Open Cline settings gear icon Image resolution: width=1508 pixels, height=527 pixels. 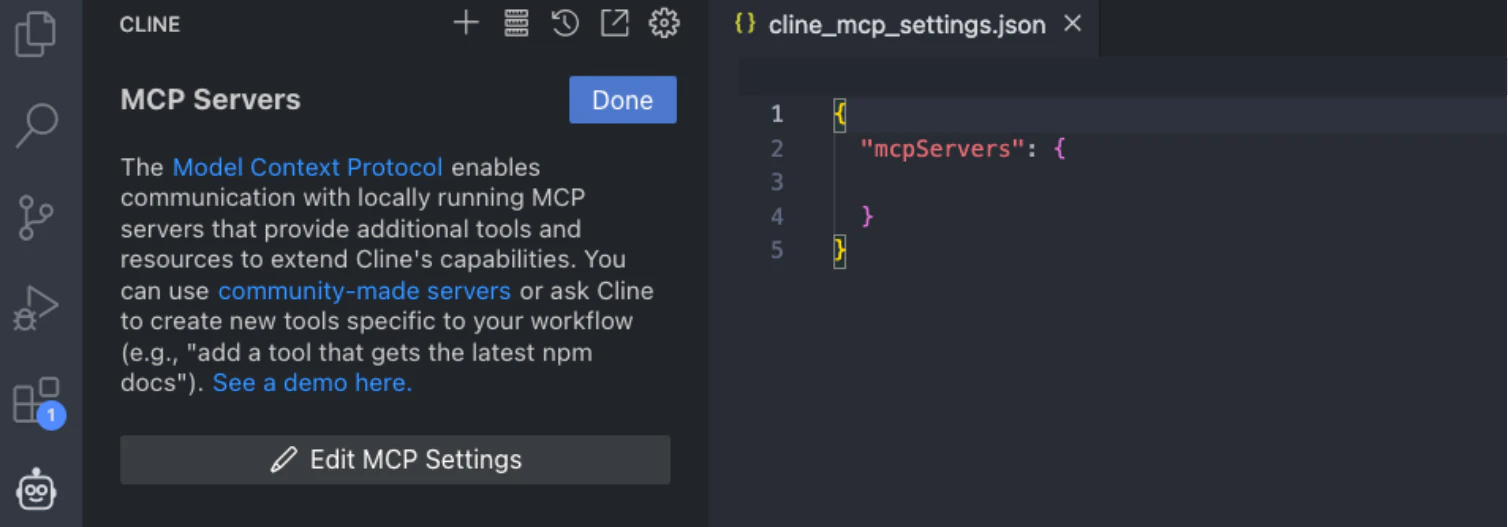[x=664, y=23]
